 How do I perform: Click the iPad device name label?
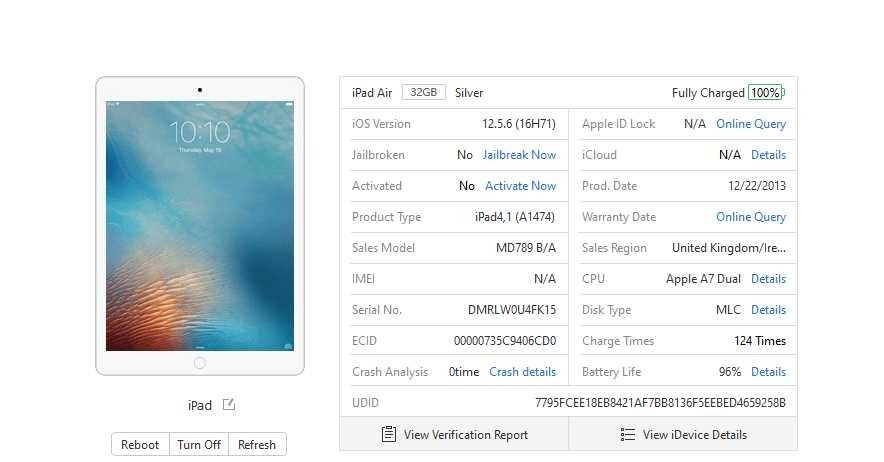200,405
